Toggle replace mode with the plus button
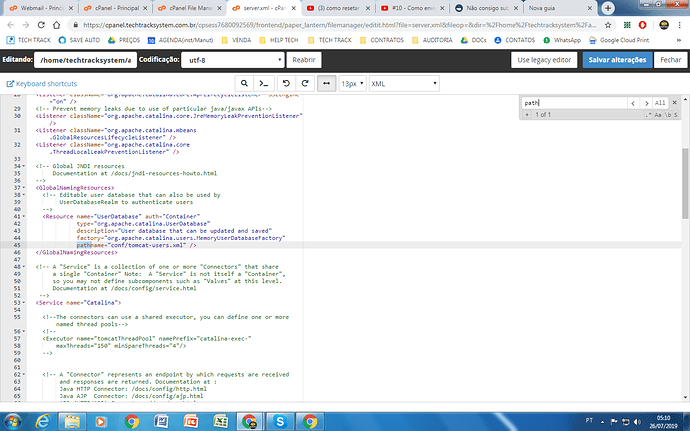 pos(526,114)
